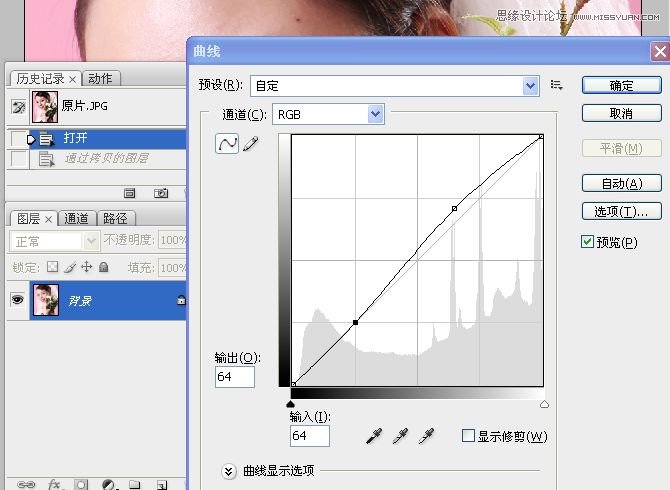Pick the gray point eyedropper
This screenshot has width=670, height=490.
click(400, 436)
